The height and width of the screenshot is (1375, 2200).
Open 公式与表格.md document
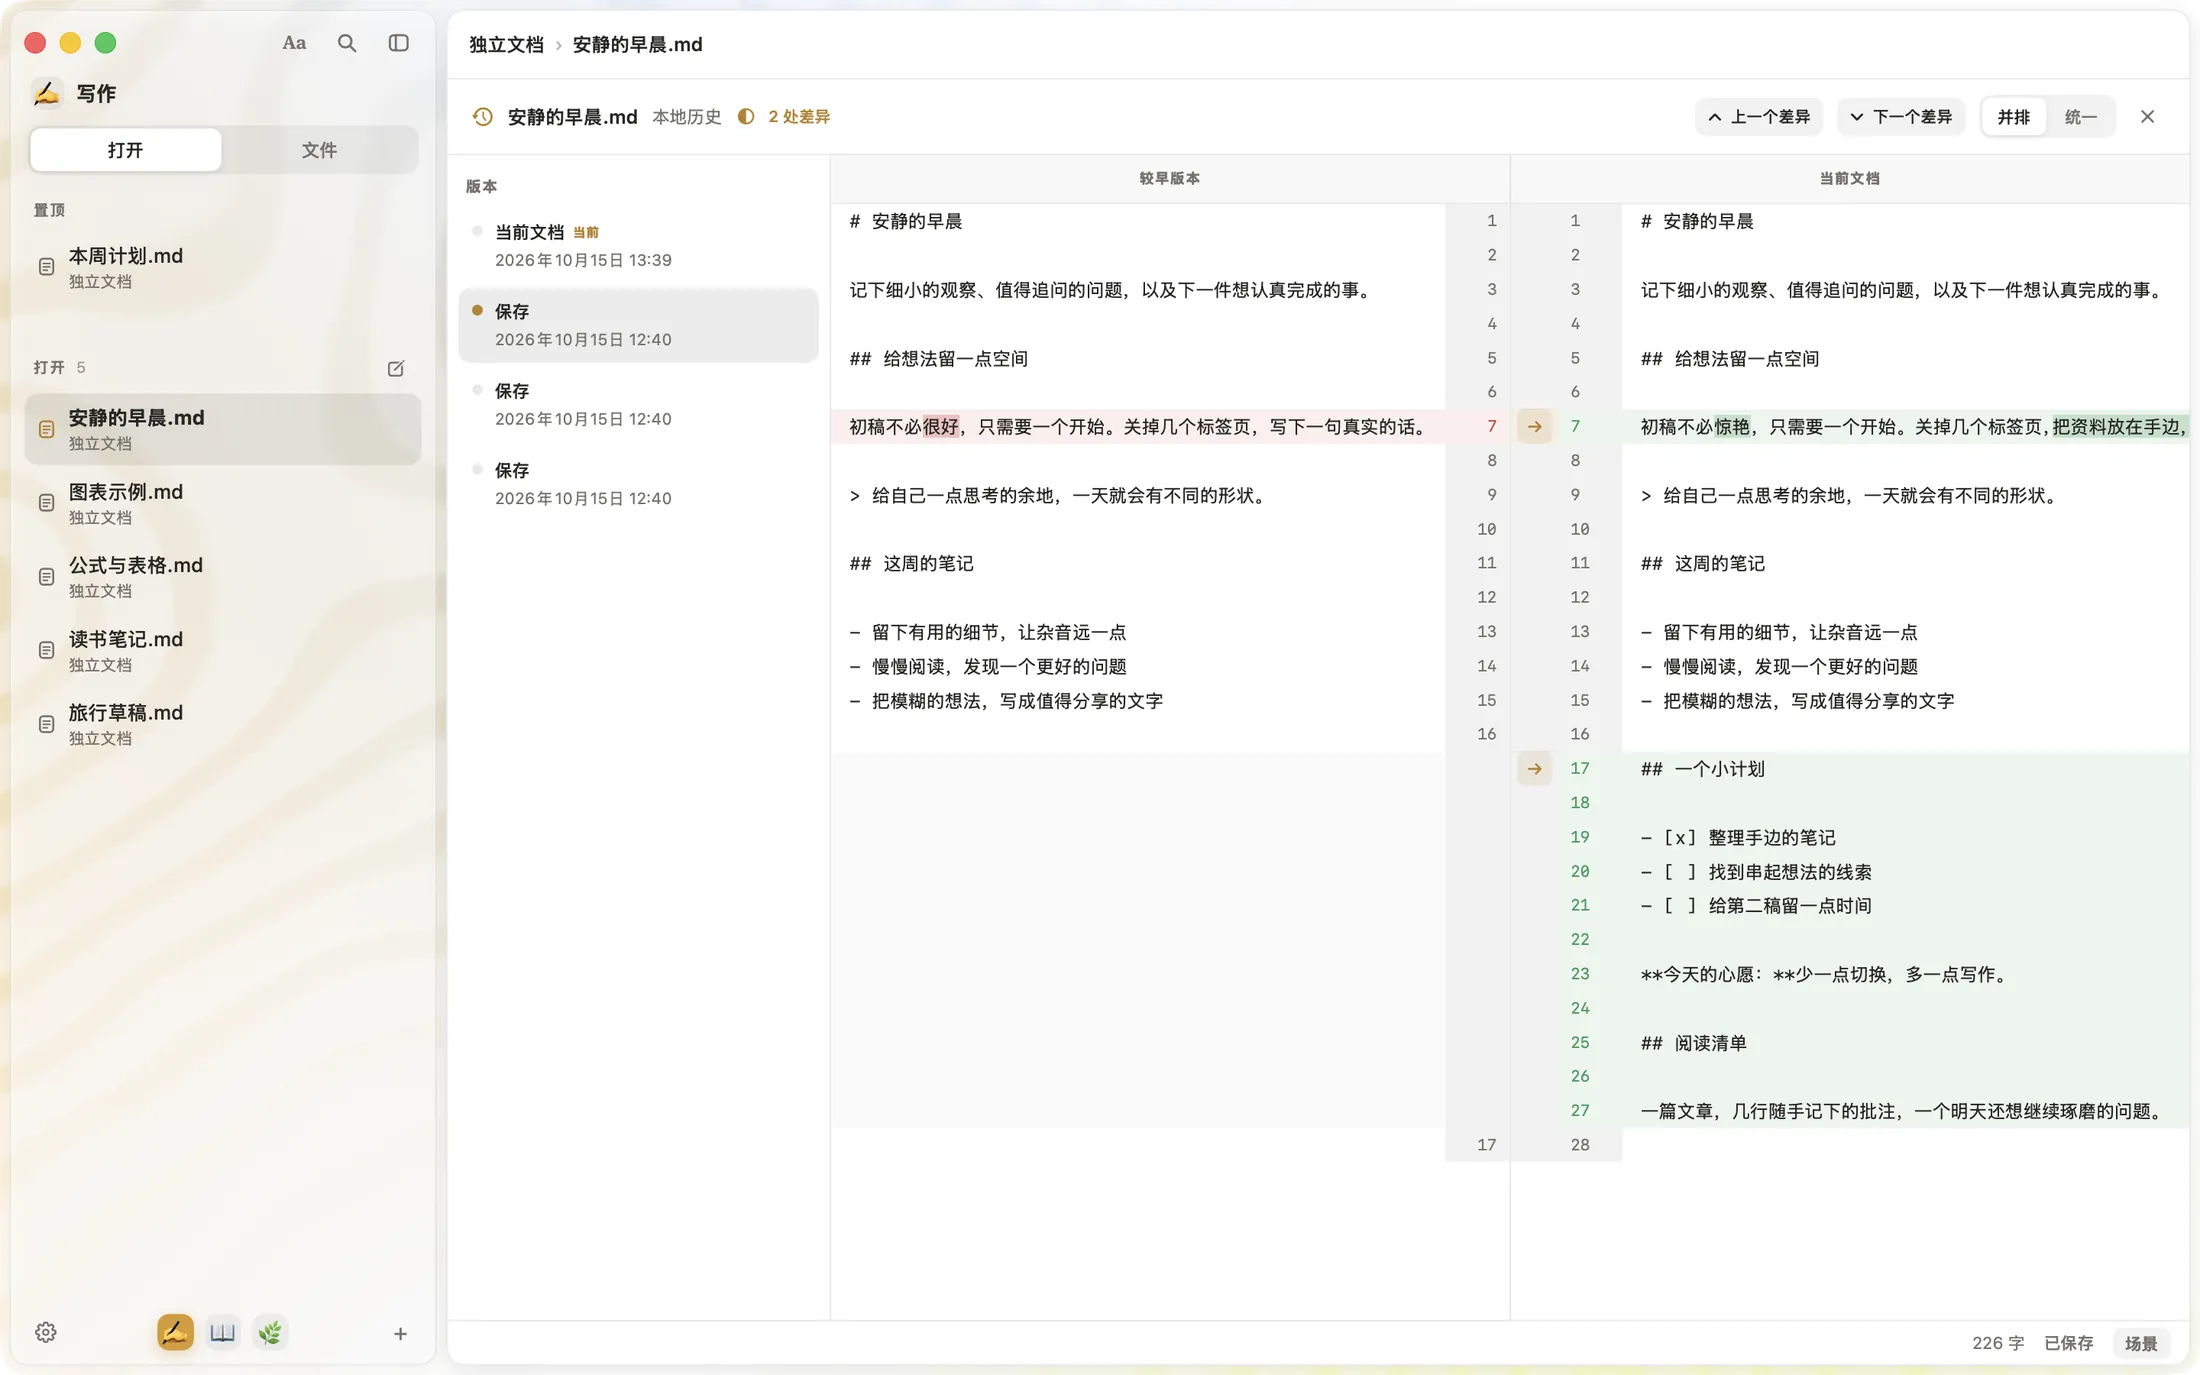pyautogui.click(x=223, y=577)
